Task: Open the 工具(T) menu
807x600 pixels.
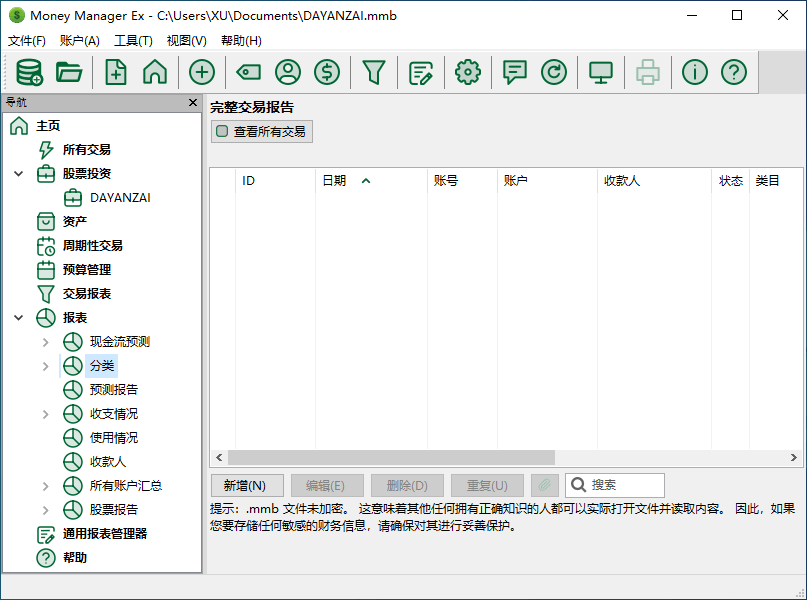Action: [x=133, y=41]
